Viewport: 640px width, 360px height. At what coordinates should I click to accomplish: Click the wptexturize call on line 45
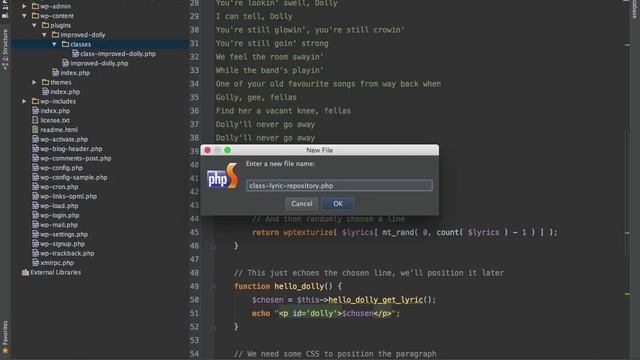(308, 233)
